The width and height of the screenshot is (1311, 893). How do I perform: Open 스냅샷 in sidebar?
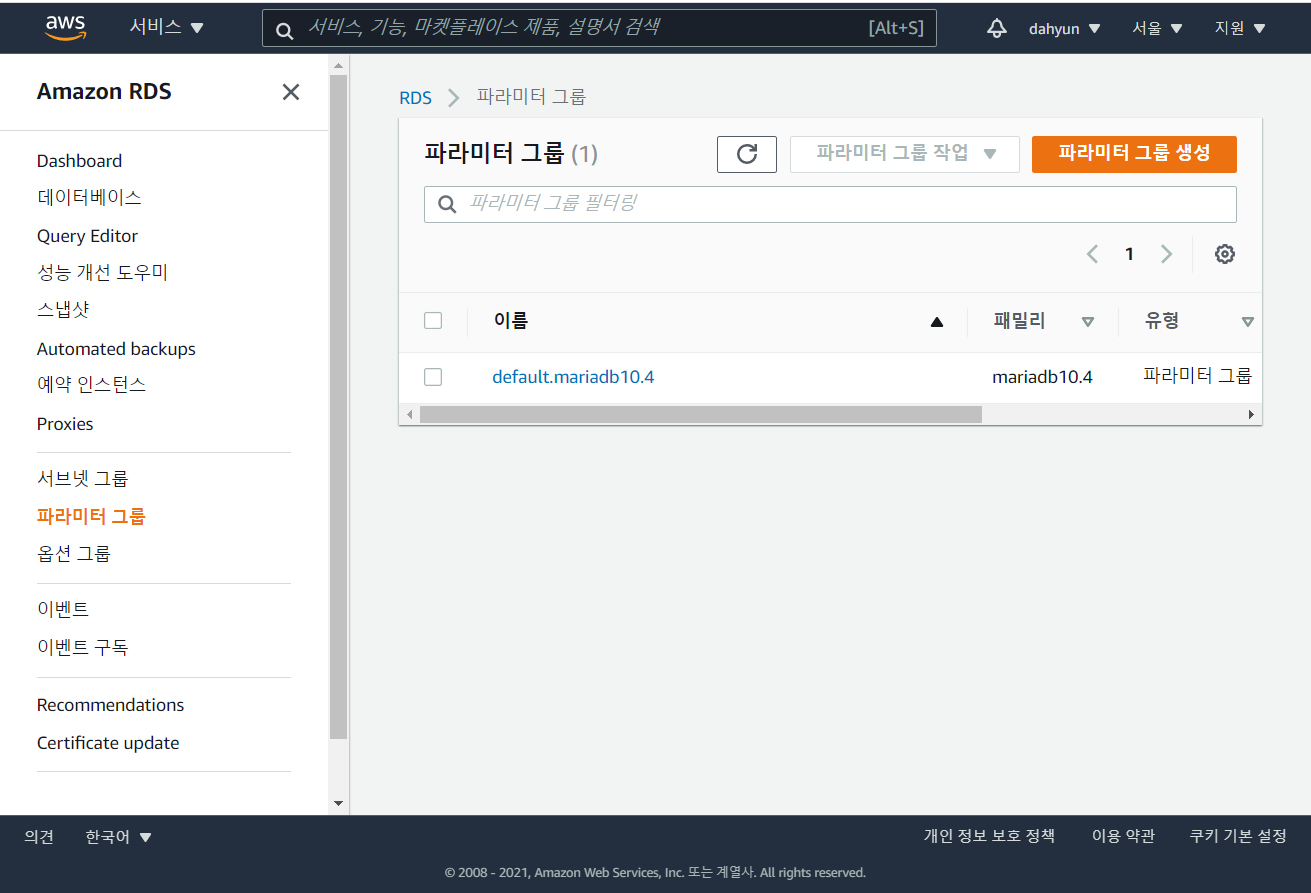point(63,310)
